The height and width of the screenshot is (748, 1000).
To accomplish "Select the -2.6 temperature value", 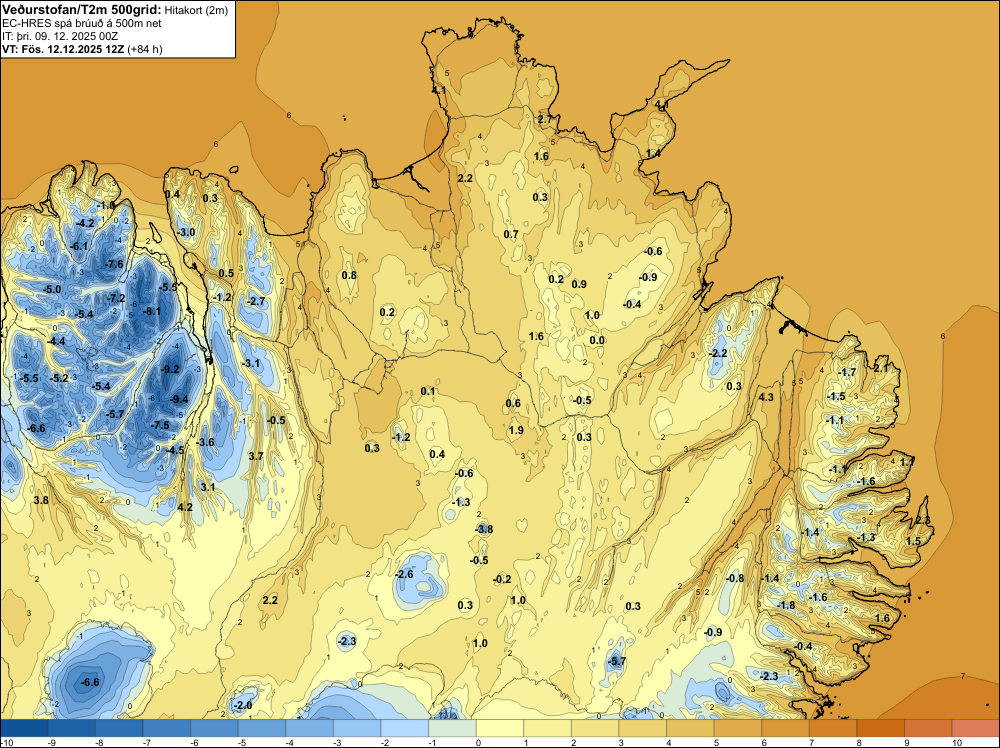I will coord(404,575).
